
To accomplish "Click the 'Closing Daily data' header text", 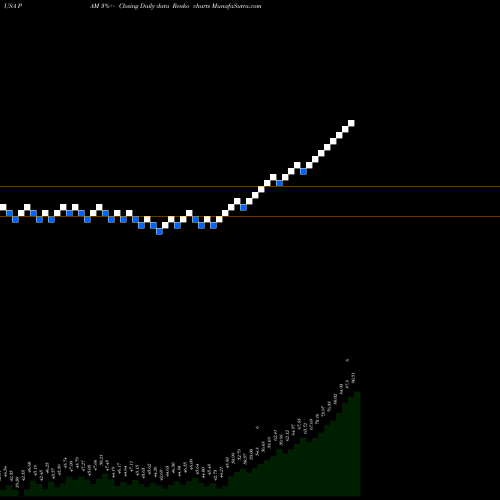I will [x=144, y=6].
